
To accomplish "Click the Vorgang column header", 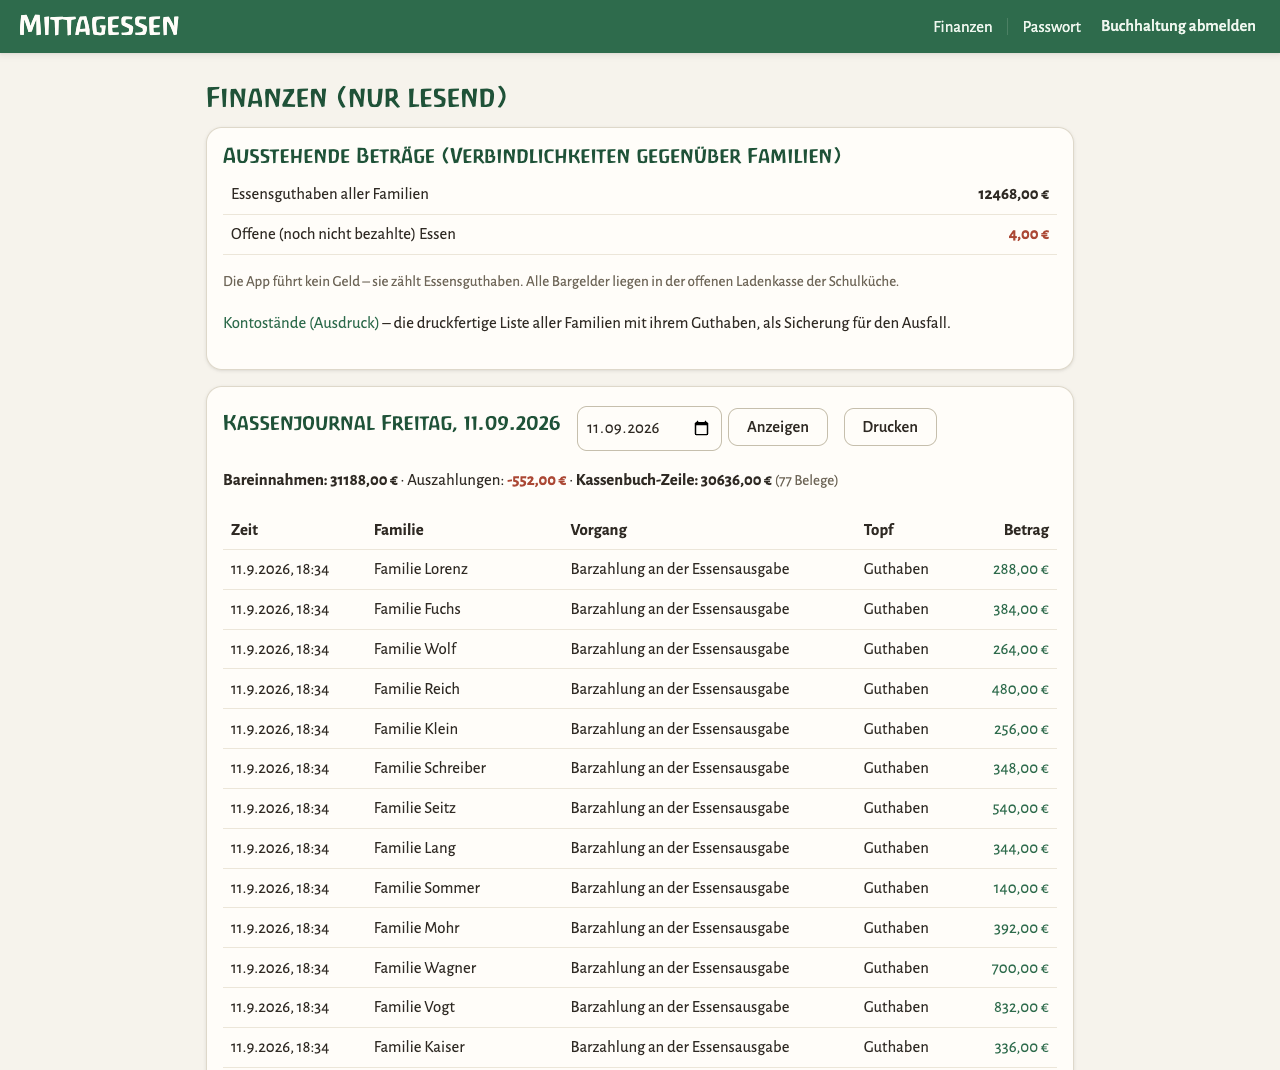I will pyautogui.click(x=599, y=530).
